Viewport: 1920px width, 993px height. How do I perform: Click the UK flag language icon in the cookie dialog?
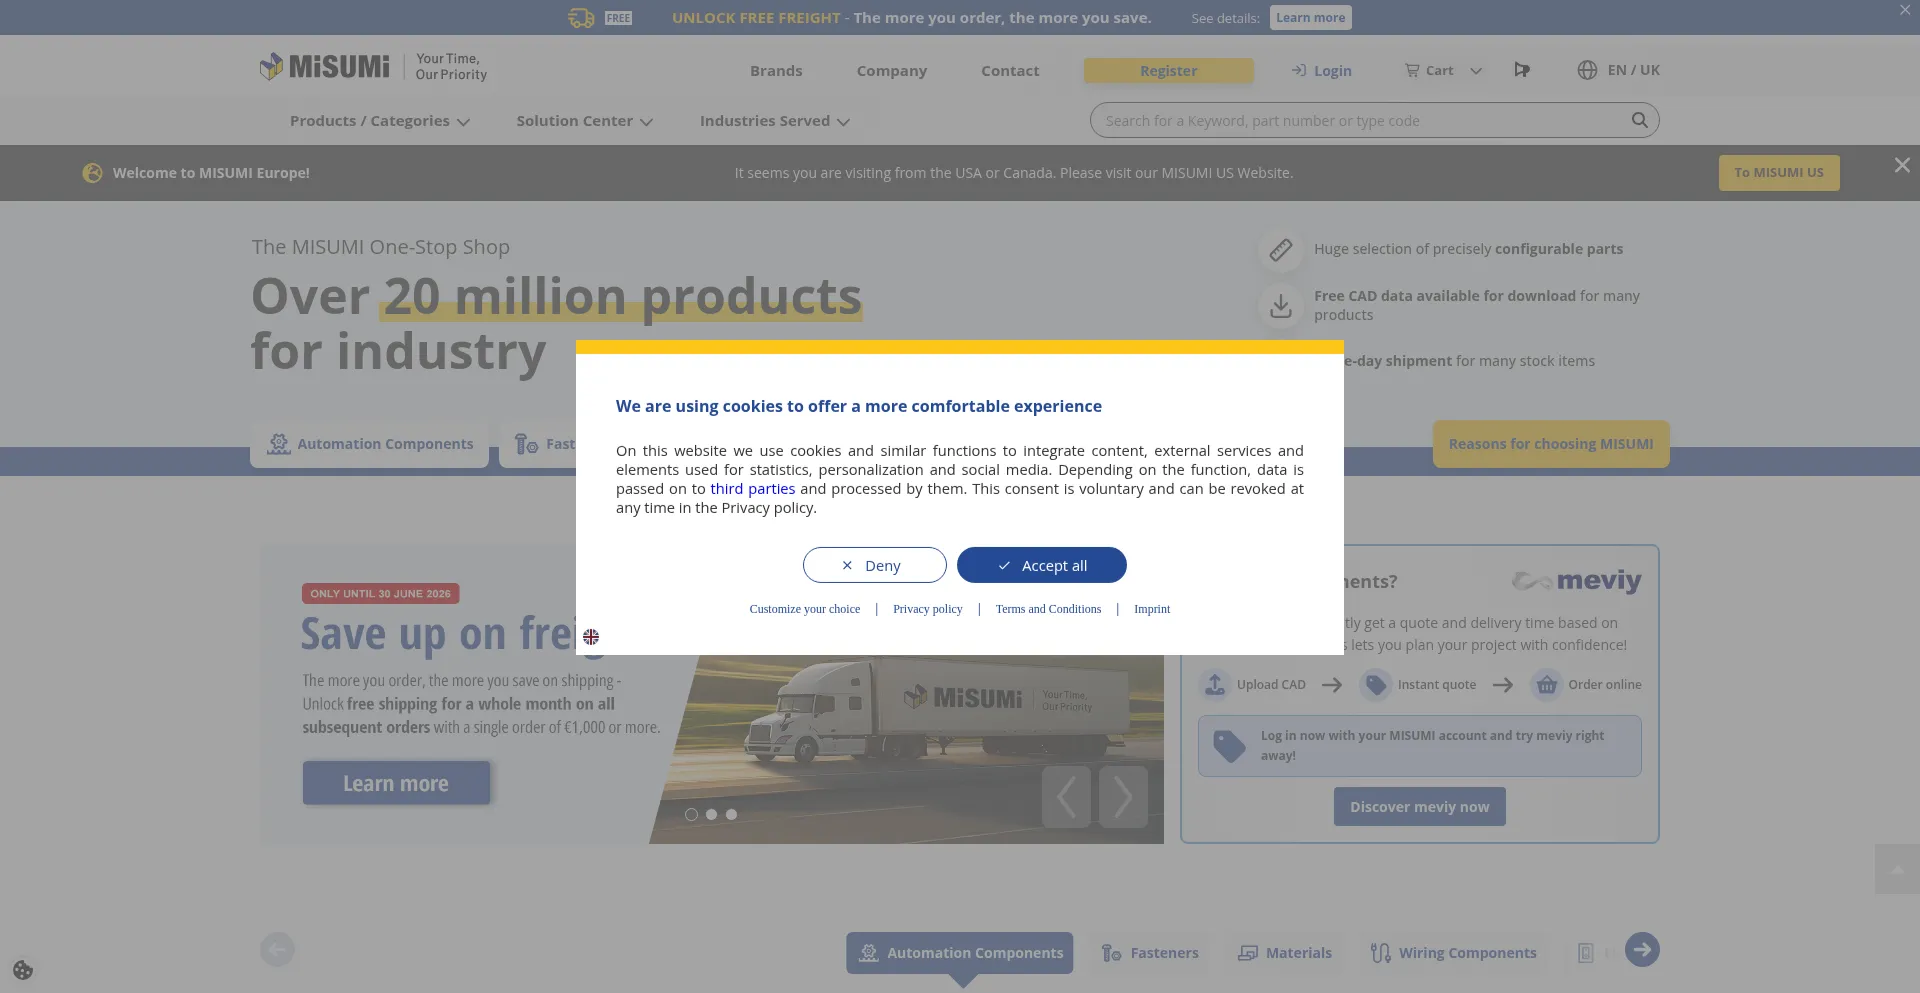point(591,637)
